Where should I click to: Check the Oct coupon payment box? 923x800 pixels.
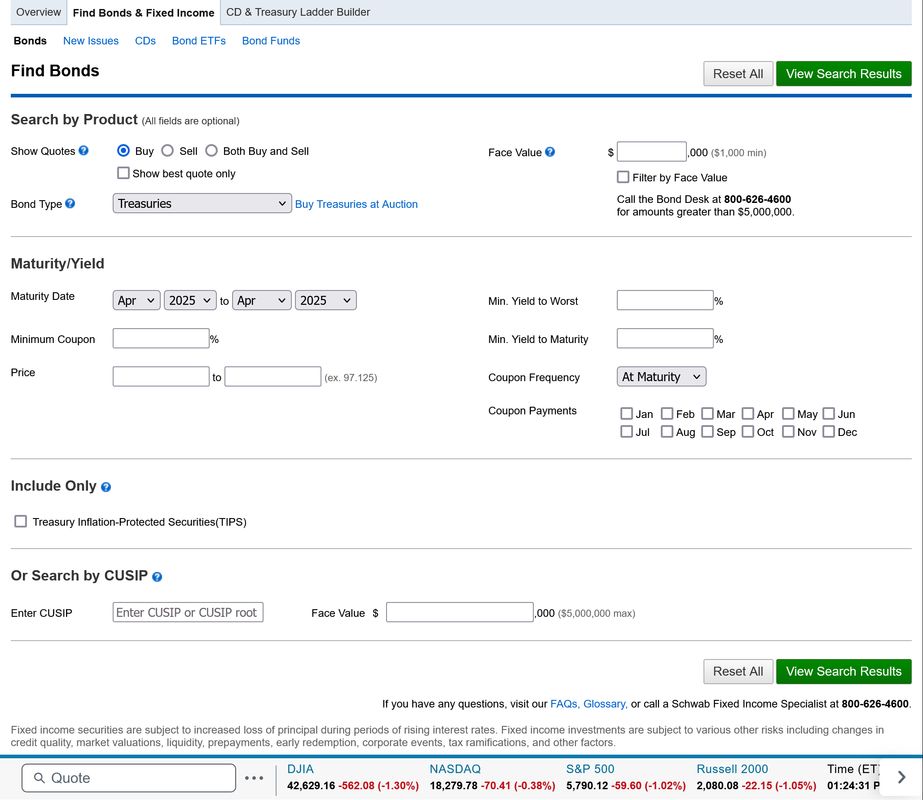(x=748, y=431)
